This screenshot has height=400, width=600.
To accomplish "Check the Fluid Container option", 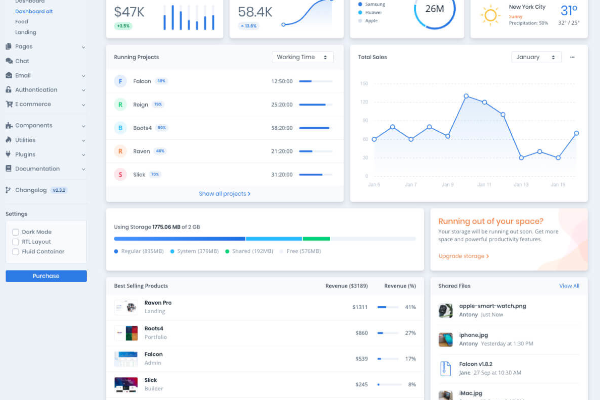I will 15,251.
